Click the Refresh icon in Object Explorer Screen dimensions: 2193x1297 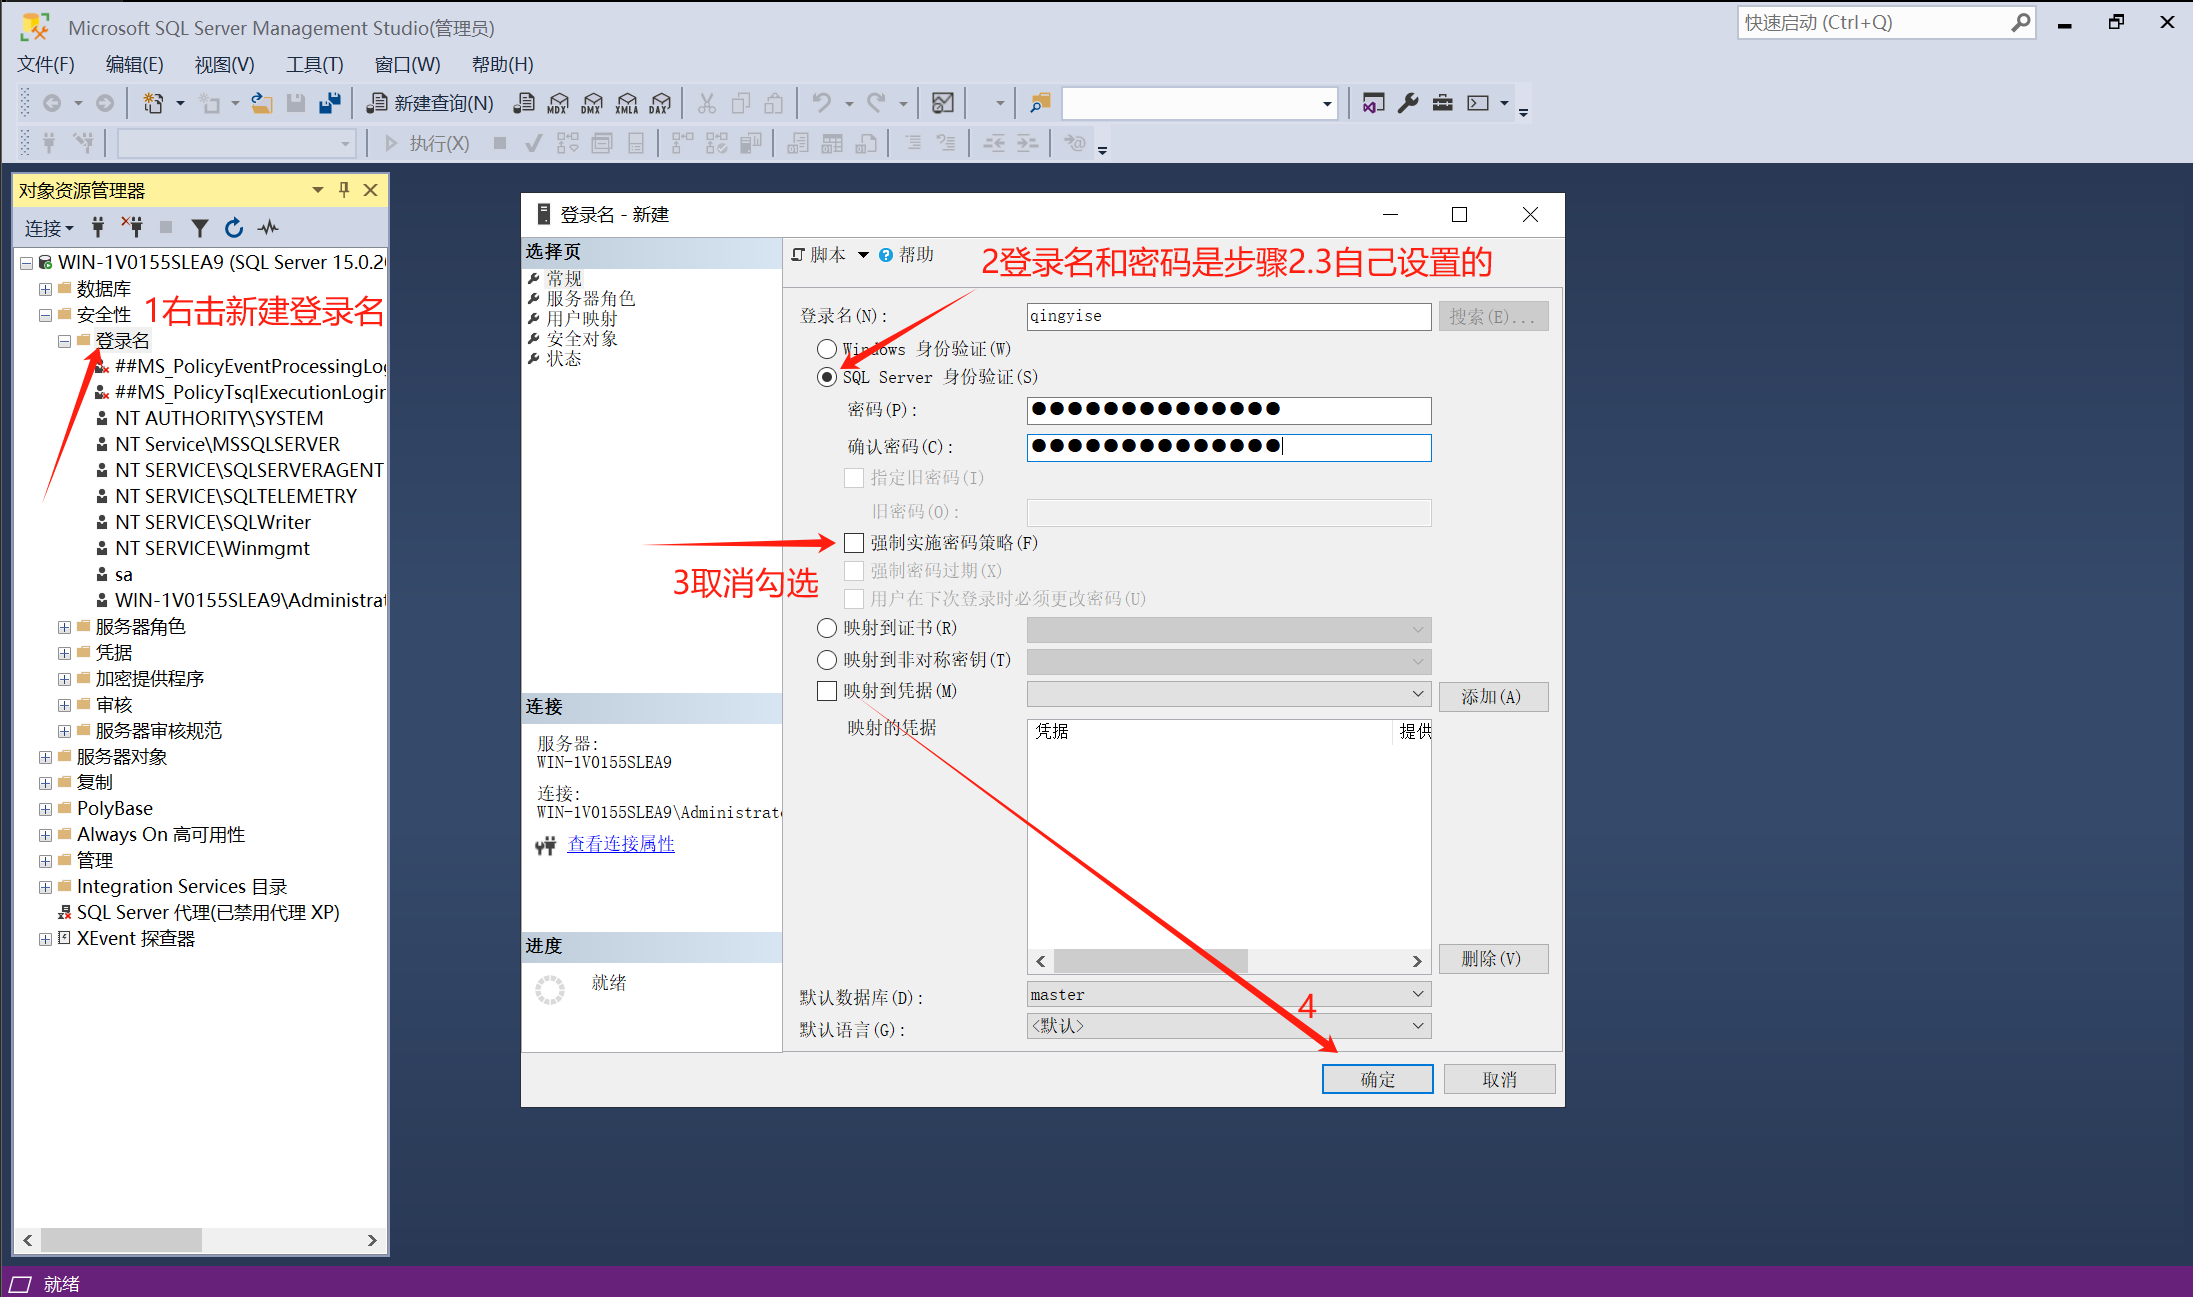pyautogui.click(x=234, y=228)
